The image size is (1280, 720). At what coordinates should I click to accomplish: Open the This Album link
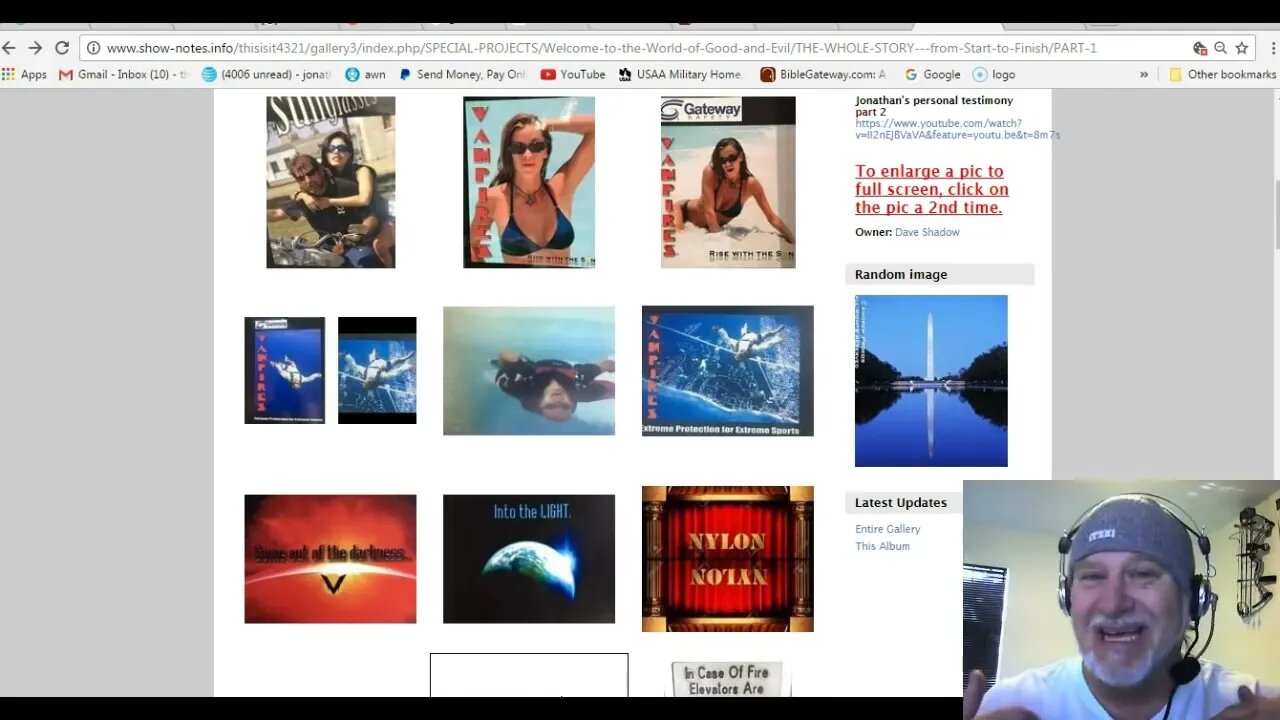coord(882,546)
